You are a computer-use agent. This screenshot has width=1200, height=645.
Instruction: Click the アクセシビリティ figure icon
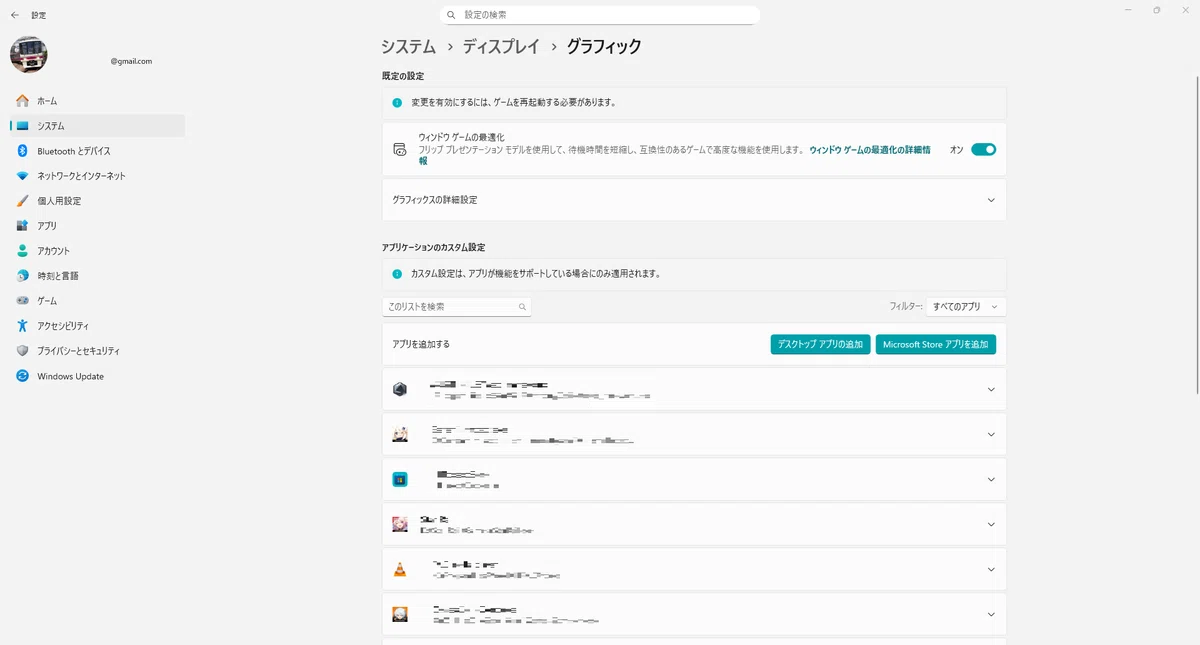click(22, 326)
